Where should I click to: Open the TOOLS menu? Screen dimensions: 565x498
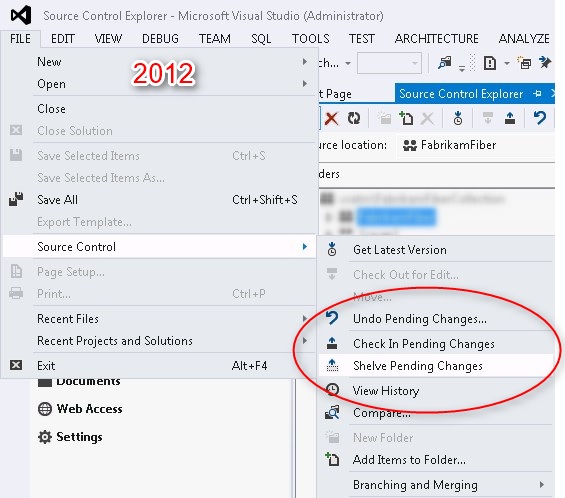point(310,39)
